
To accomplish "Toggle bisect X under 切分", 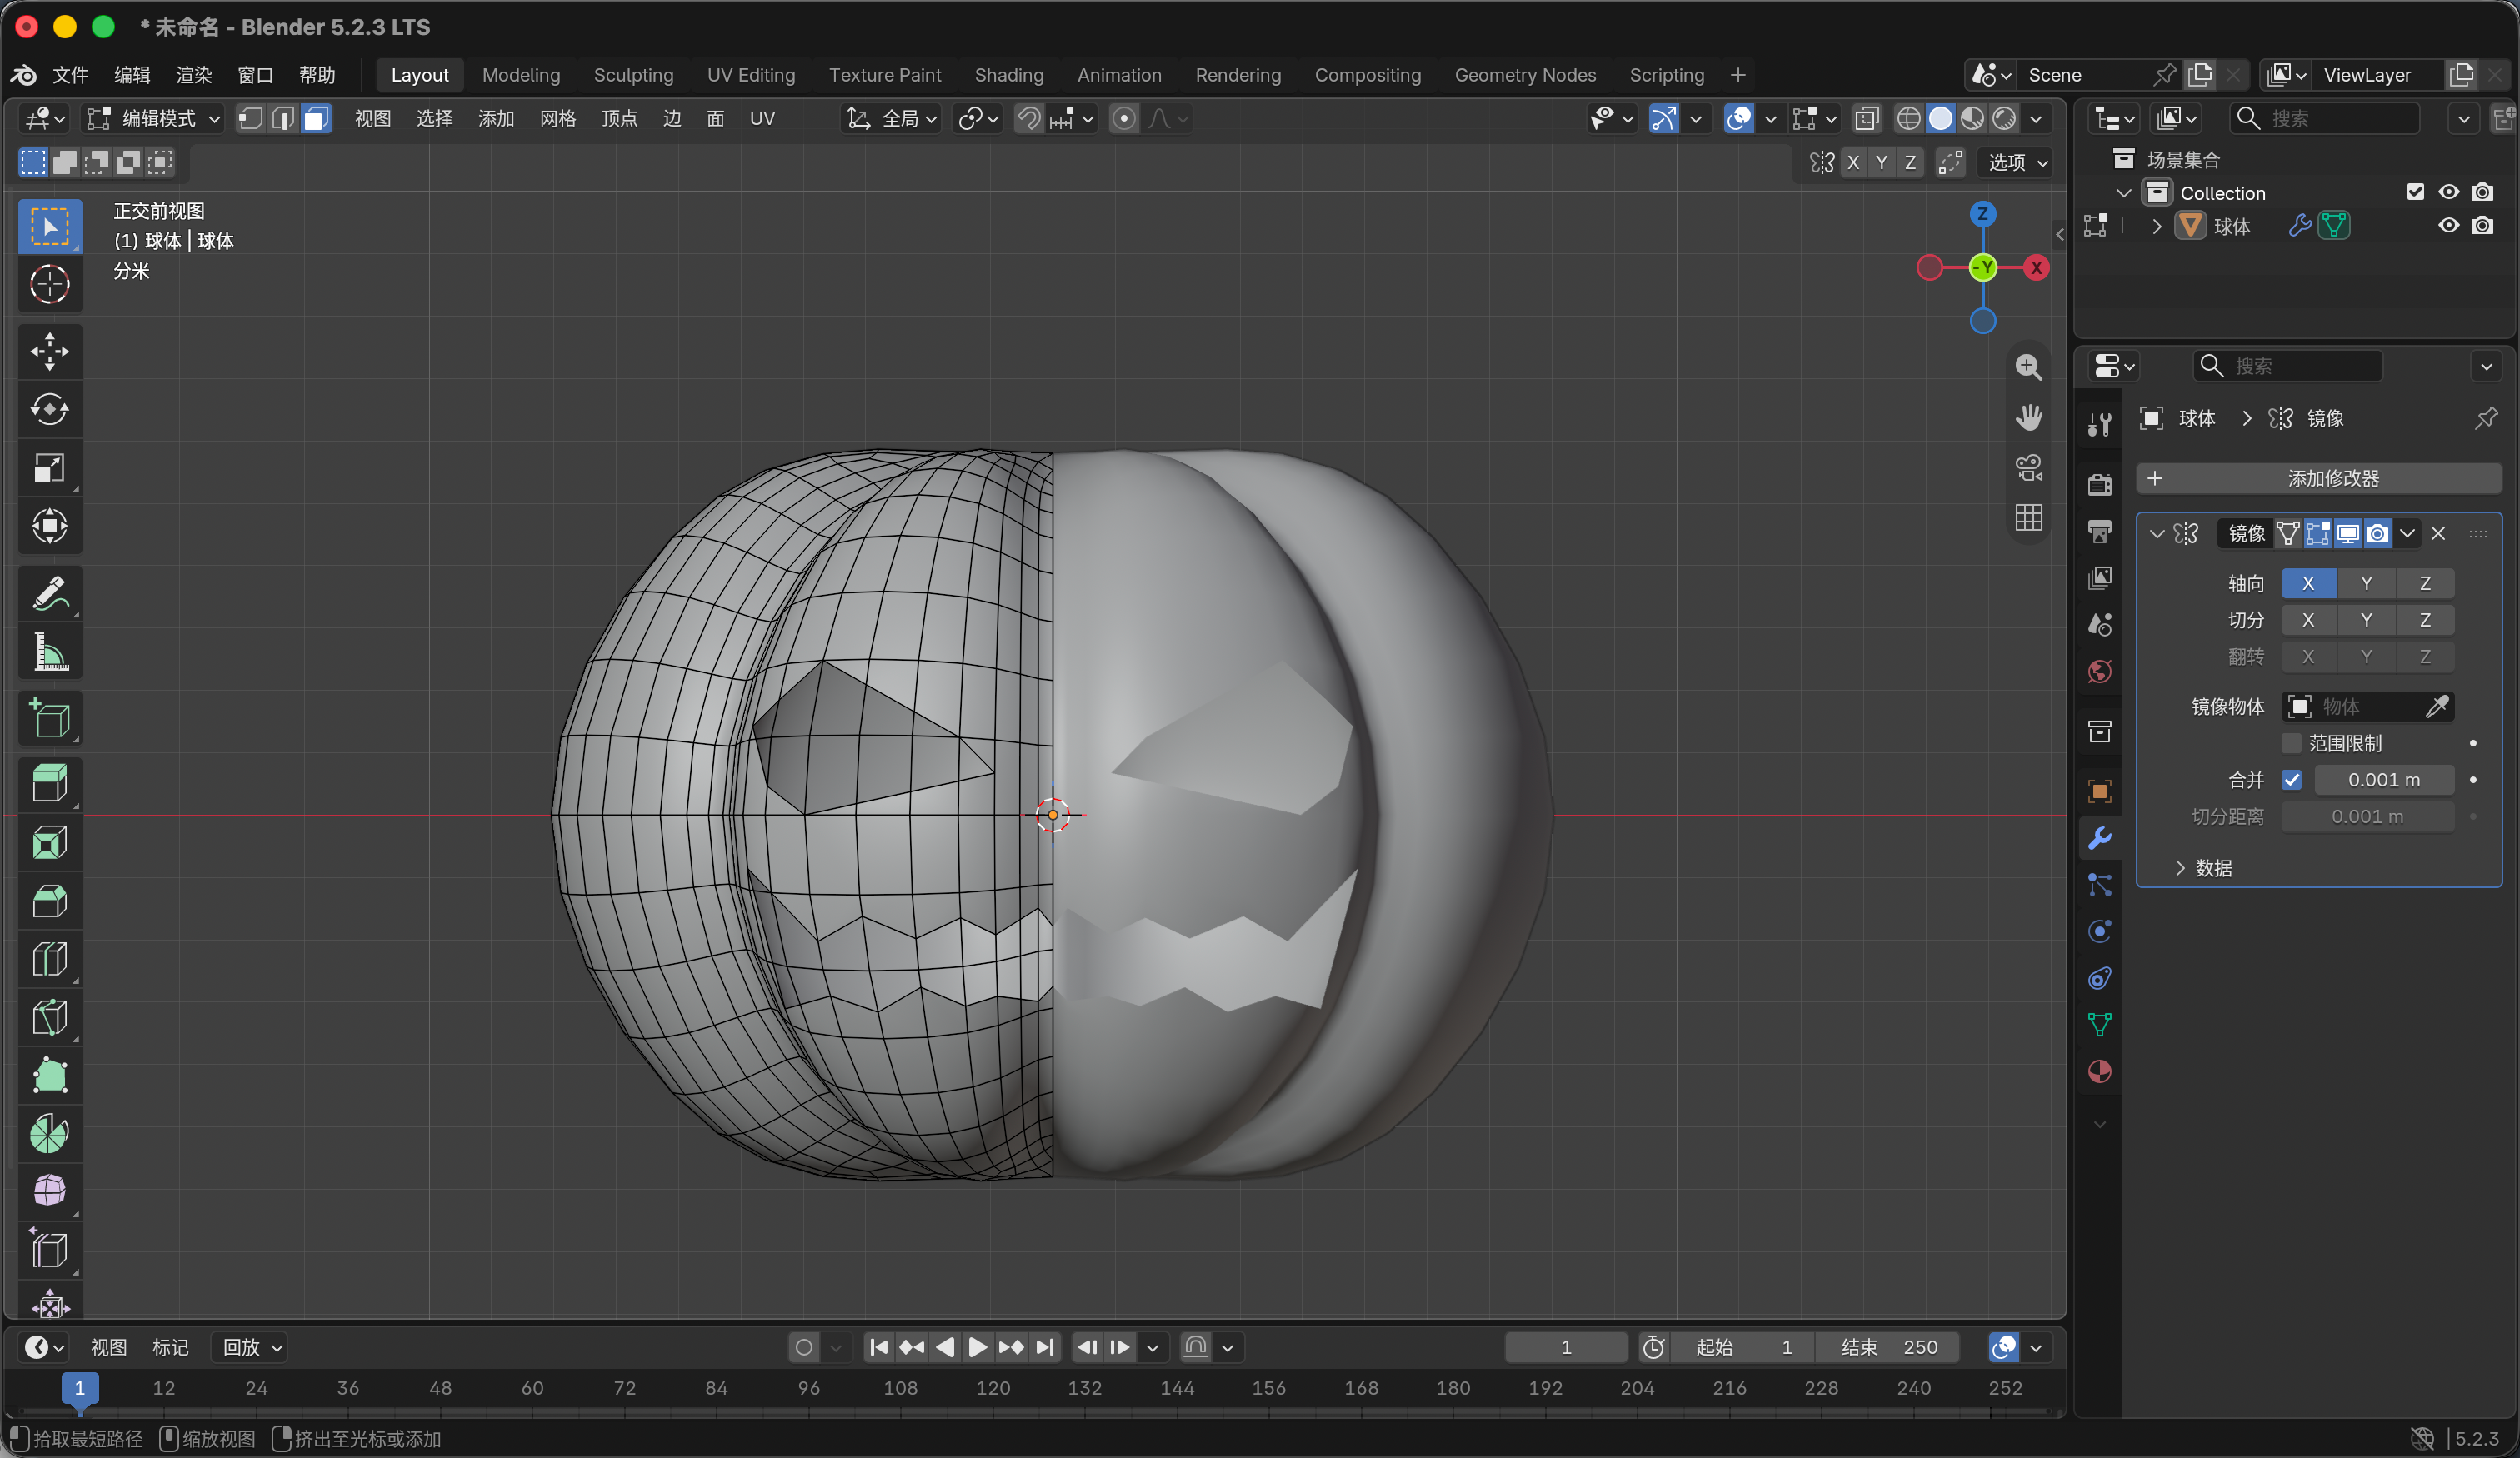I will point(2308,620).
